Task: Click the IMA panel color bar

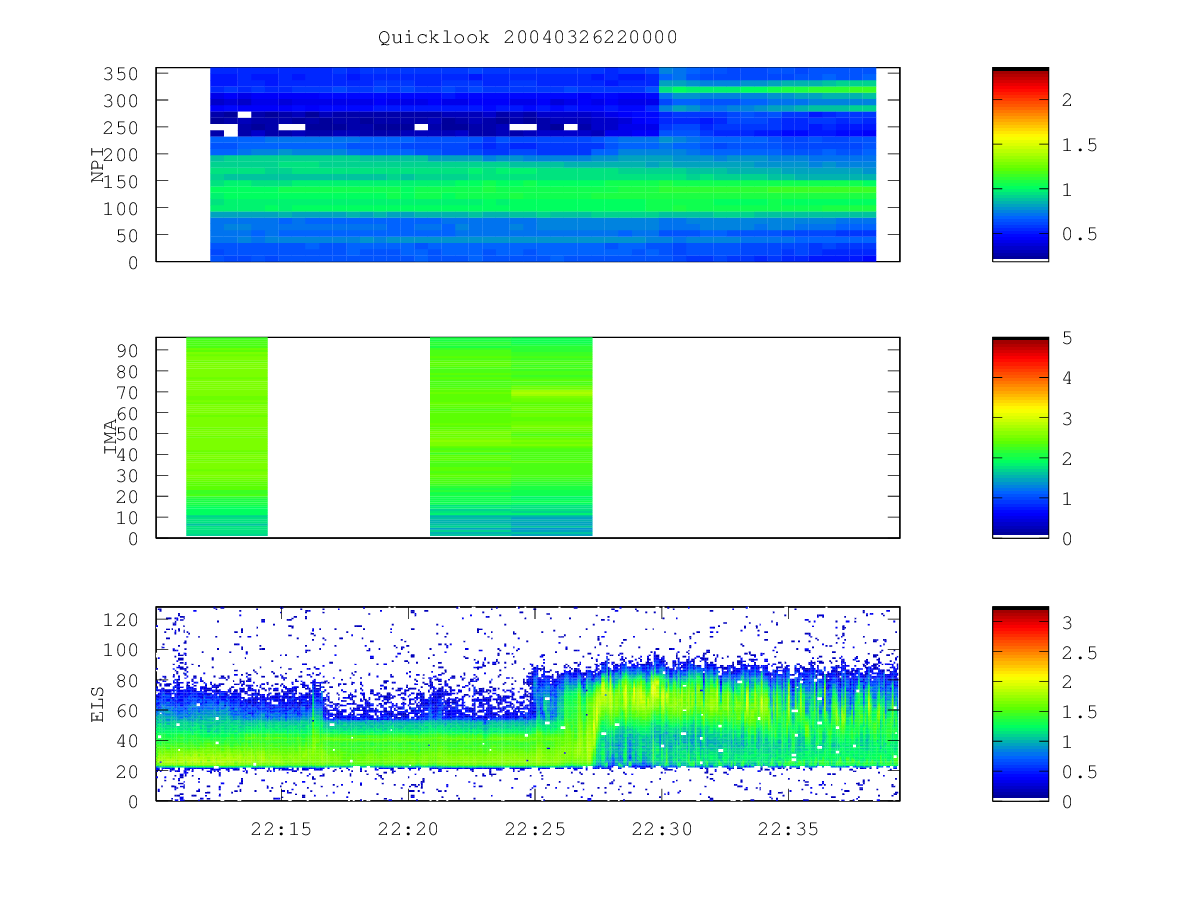Action: point(1020,438)
